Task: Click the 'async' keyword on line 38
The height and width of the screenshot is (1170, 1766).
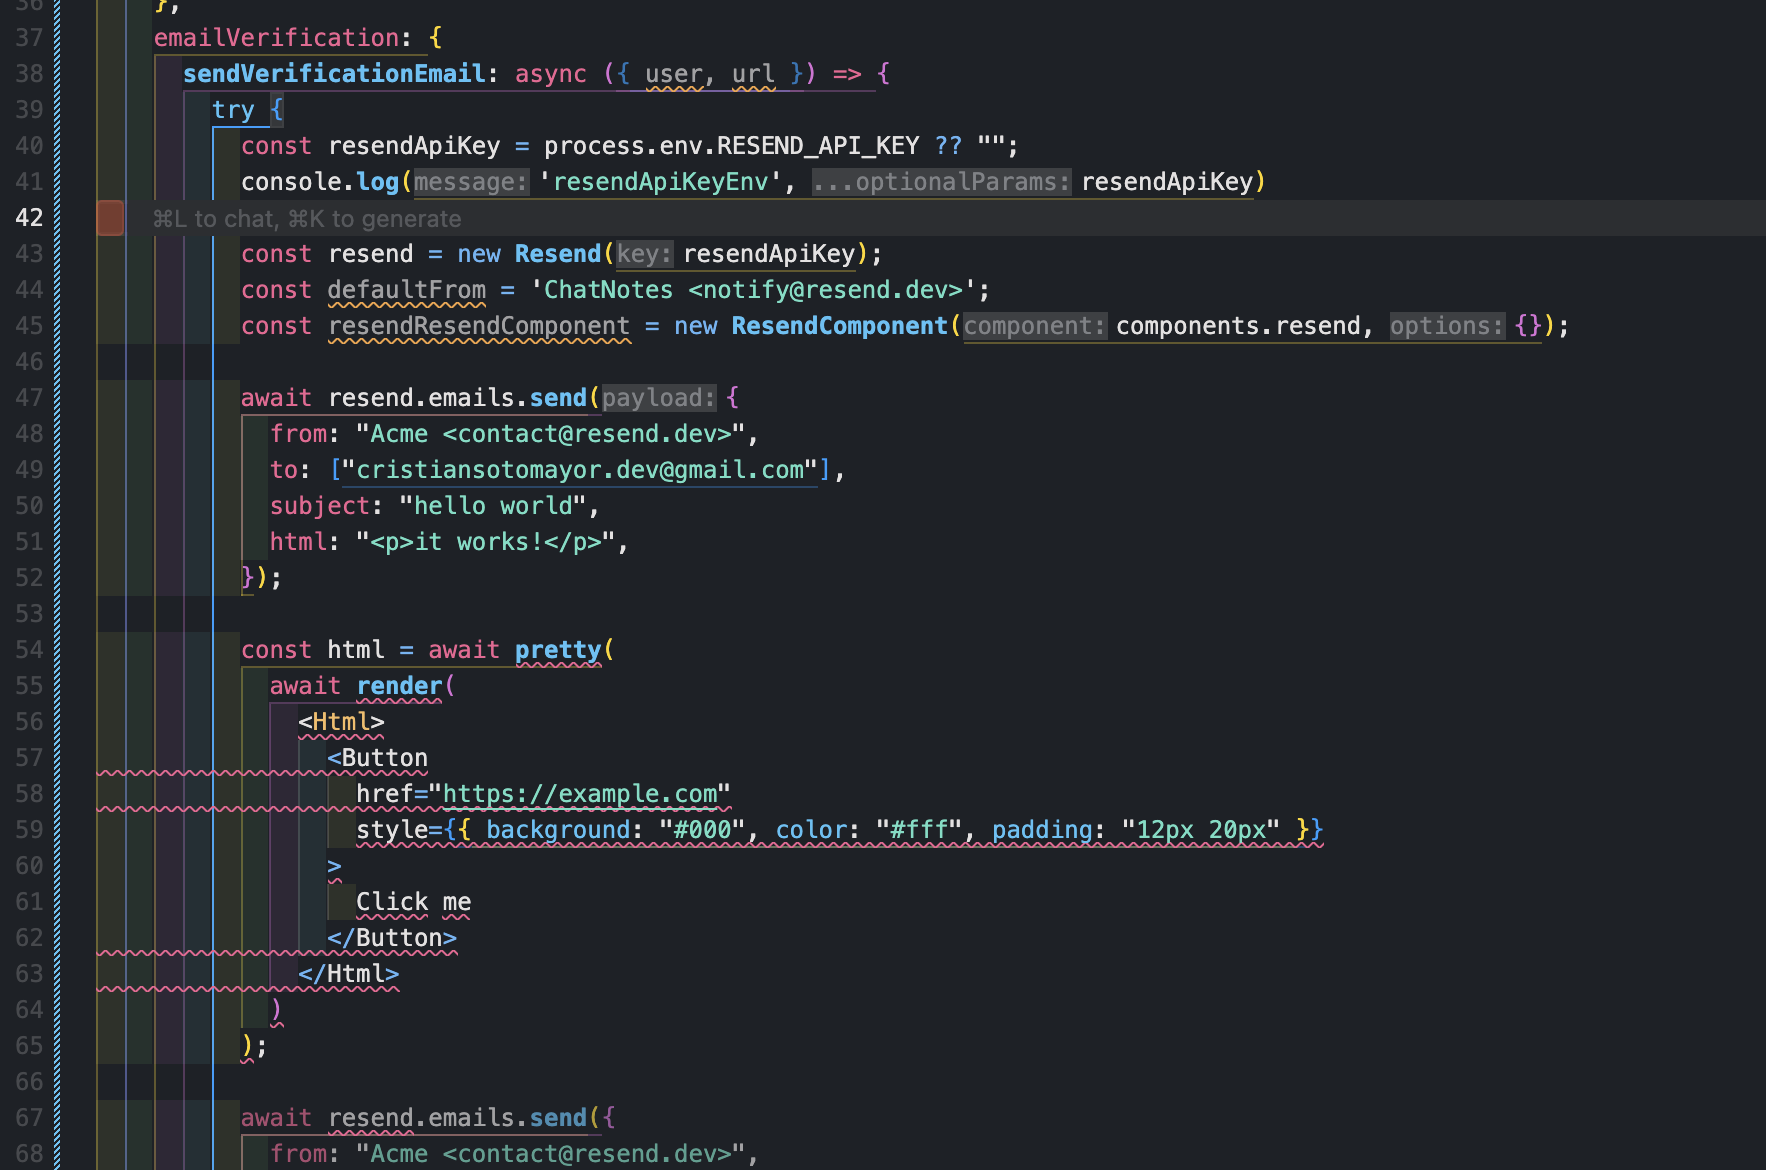Action: coord(551,74)
